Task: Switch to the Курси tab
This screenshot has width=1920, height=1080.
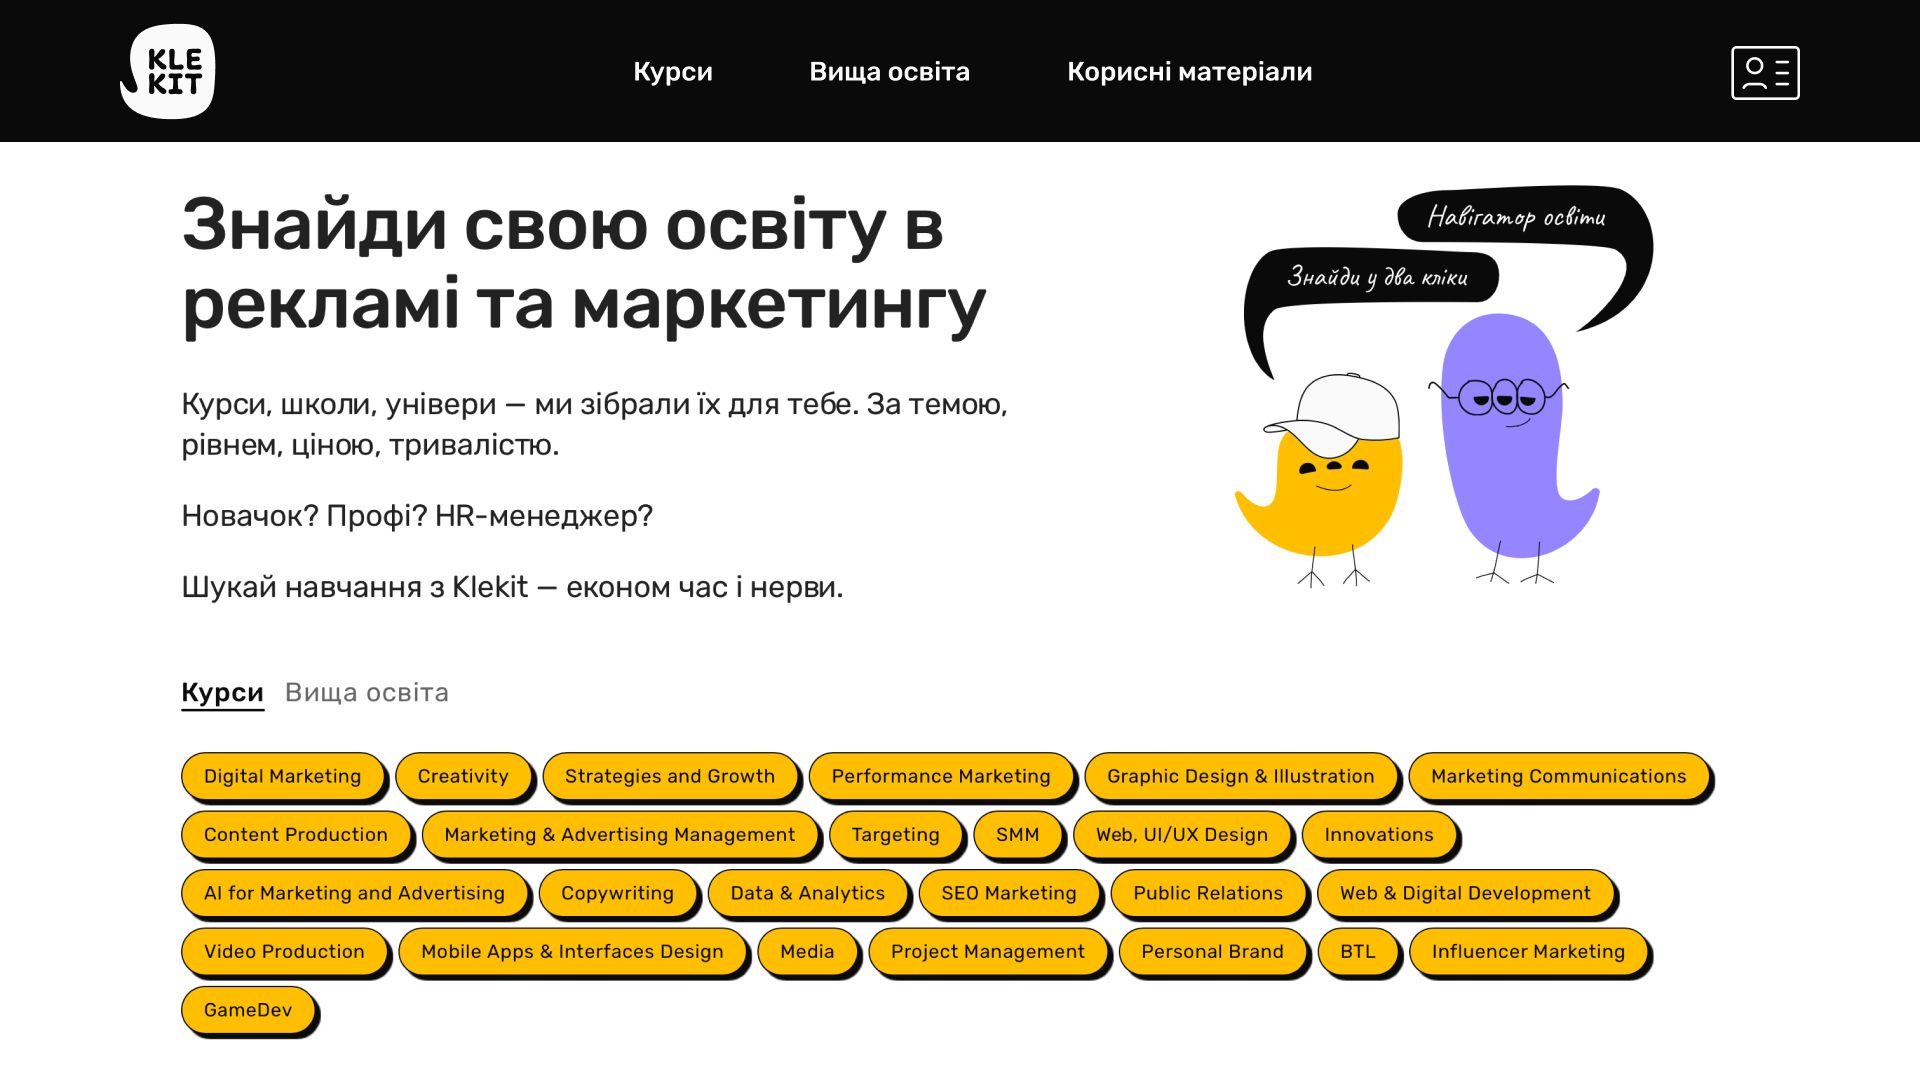Action: pyautogui.click(x=222, y=691)
